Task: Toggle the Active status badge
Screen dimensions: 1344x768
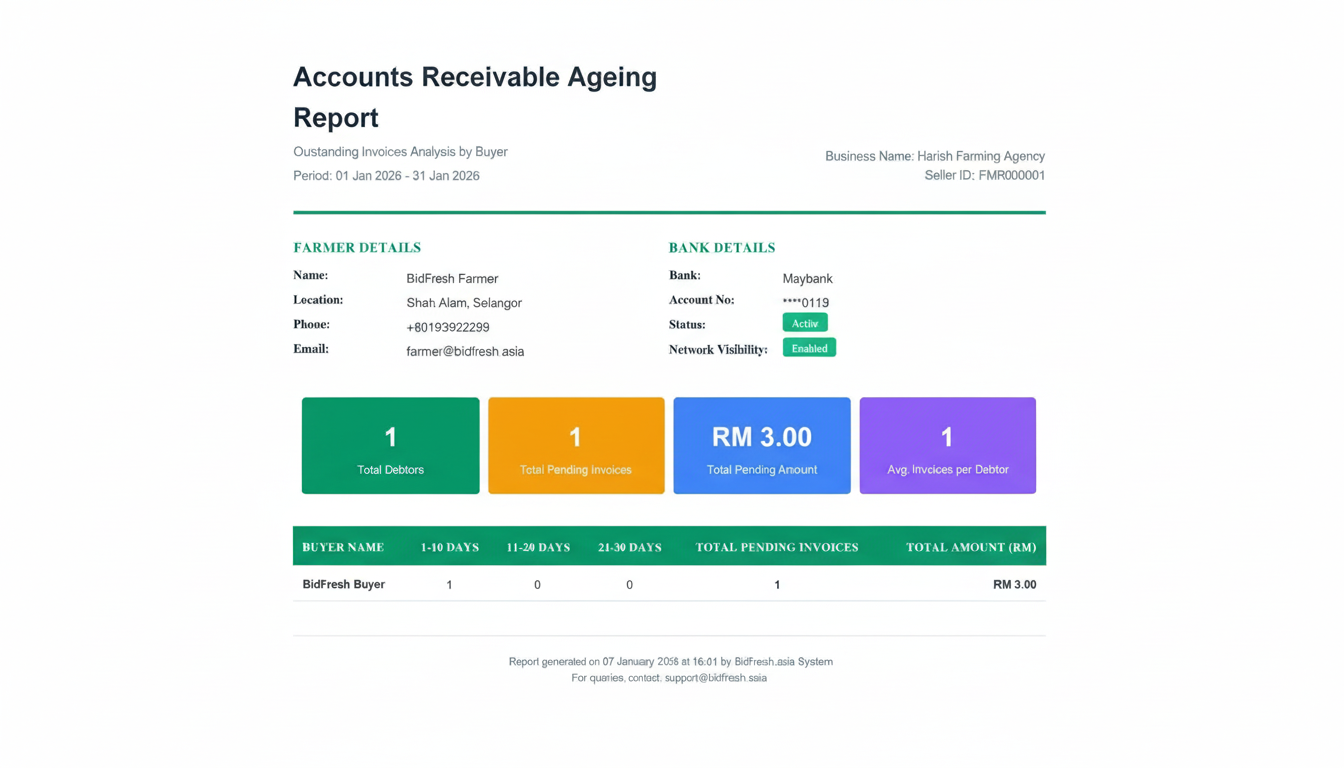Action: (805, 323)
